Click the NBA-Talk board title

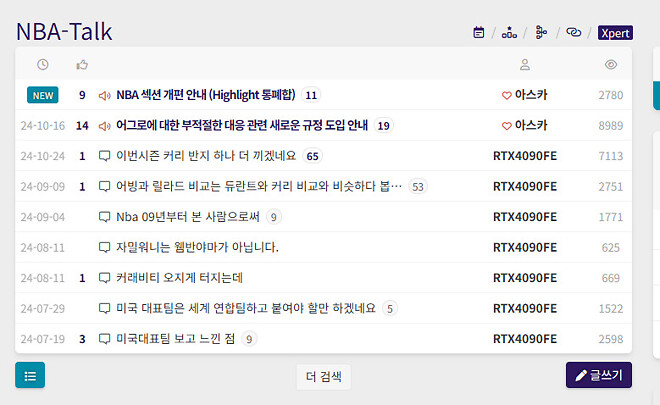click(x=64, y=32)
